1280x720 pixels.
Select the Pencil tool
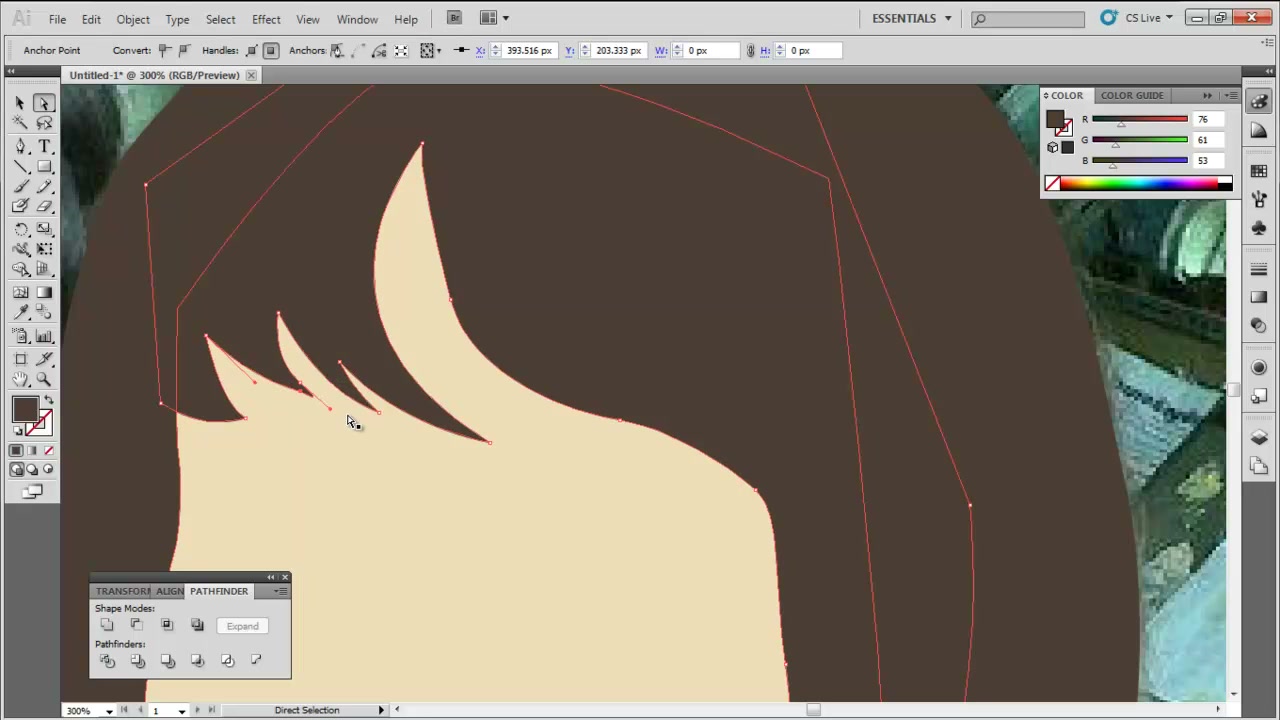(44, 186)
